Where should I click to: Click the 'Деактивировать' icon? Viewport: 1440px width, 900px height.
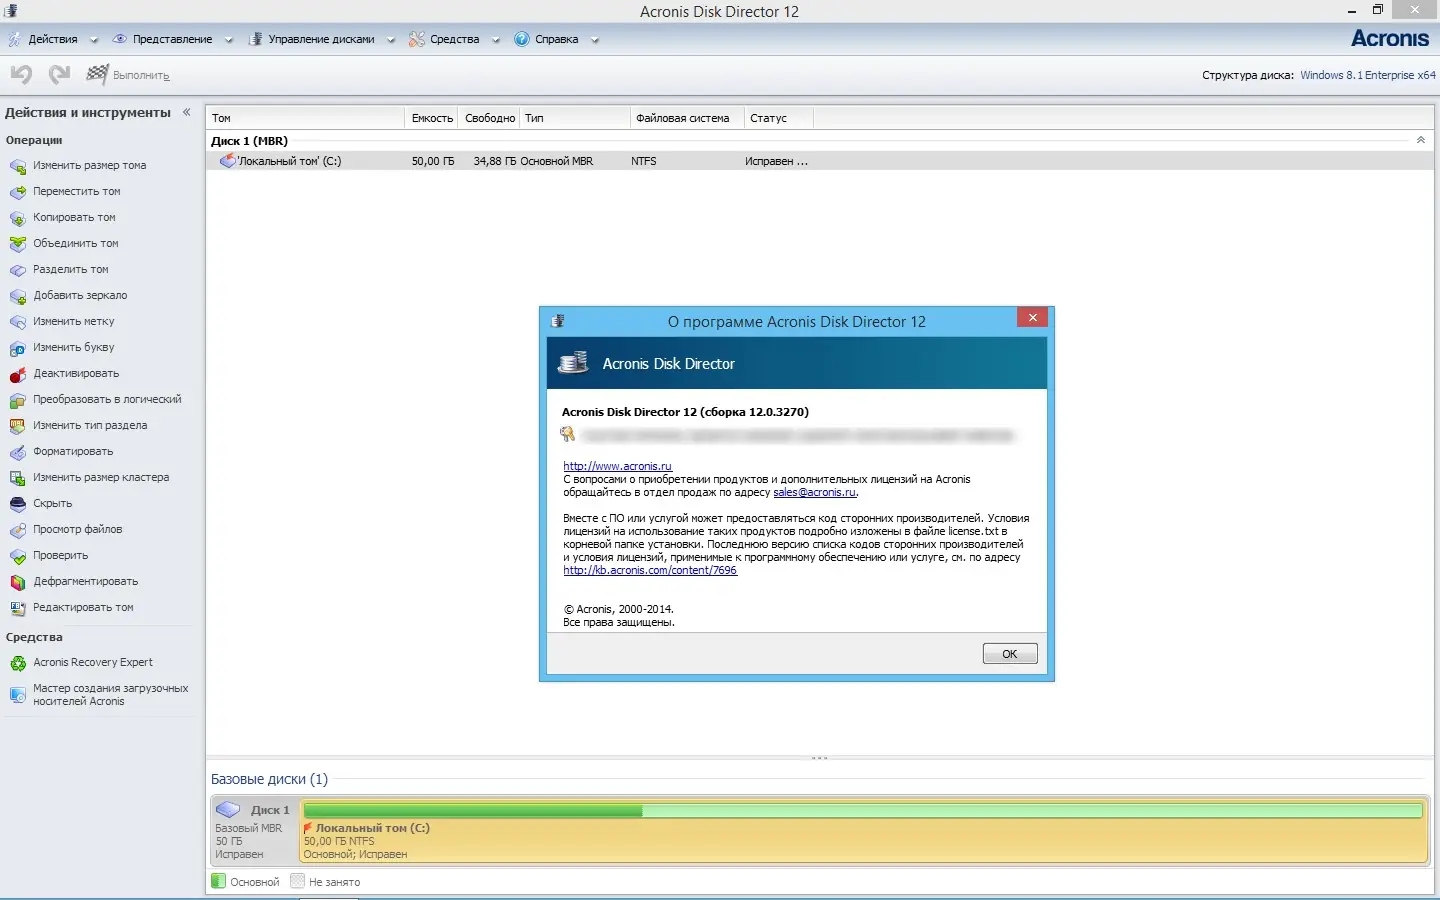(18, 374)
